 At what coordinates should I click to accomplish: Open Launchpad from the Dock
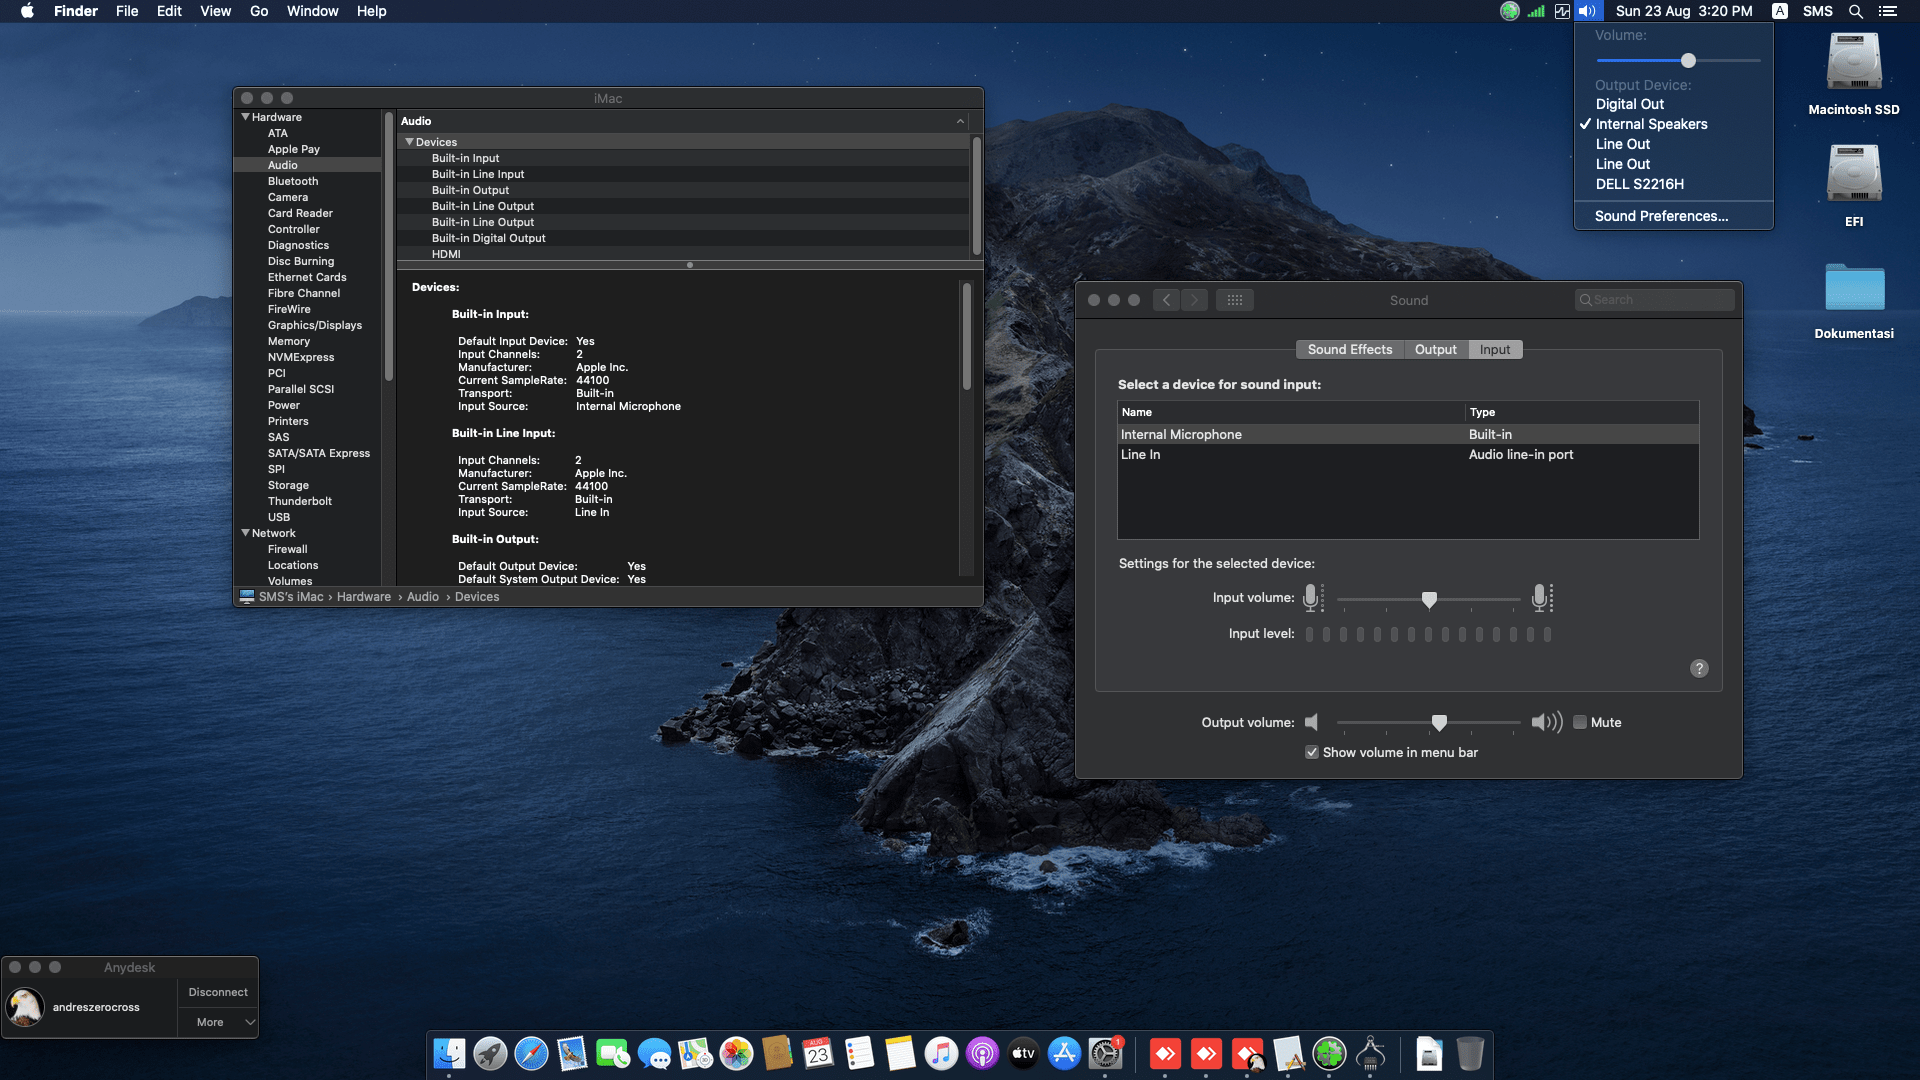[489, 1054]
